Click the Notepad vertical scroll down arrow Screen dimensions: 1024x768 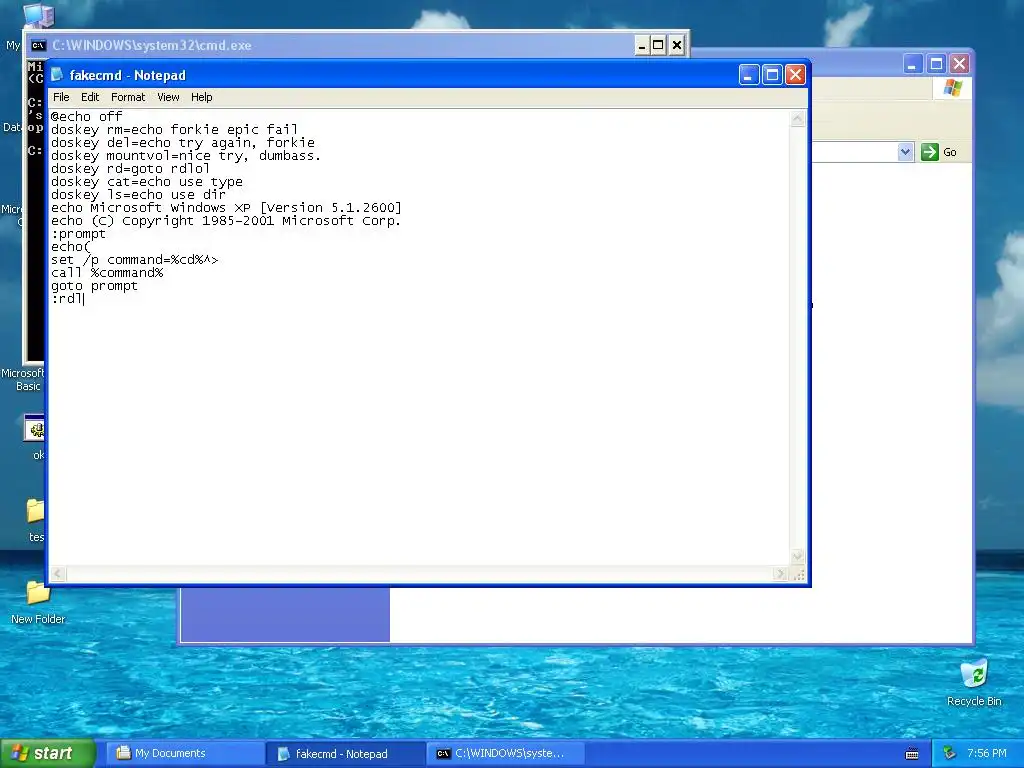click(x=797, y=556)
